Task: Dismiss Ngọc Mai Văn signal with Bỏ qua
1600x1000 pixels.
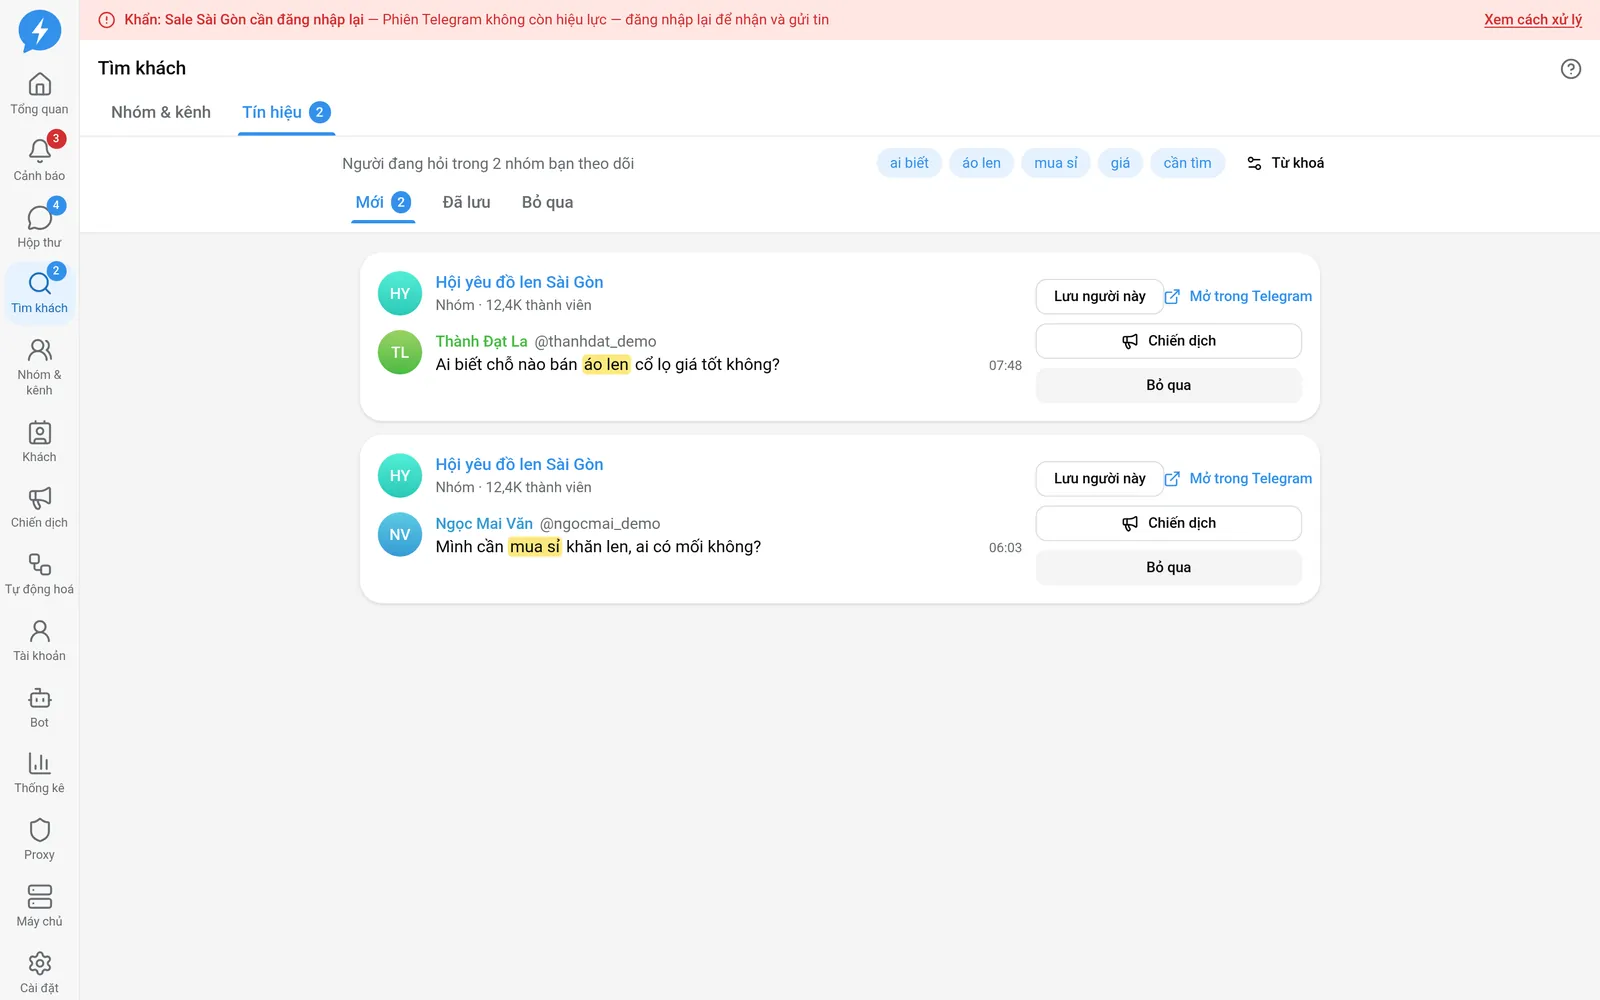Action: [1168, 567]
